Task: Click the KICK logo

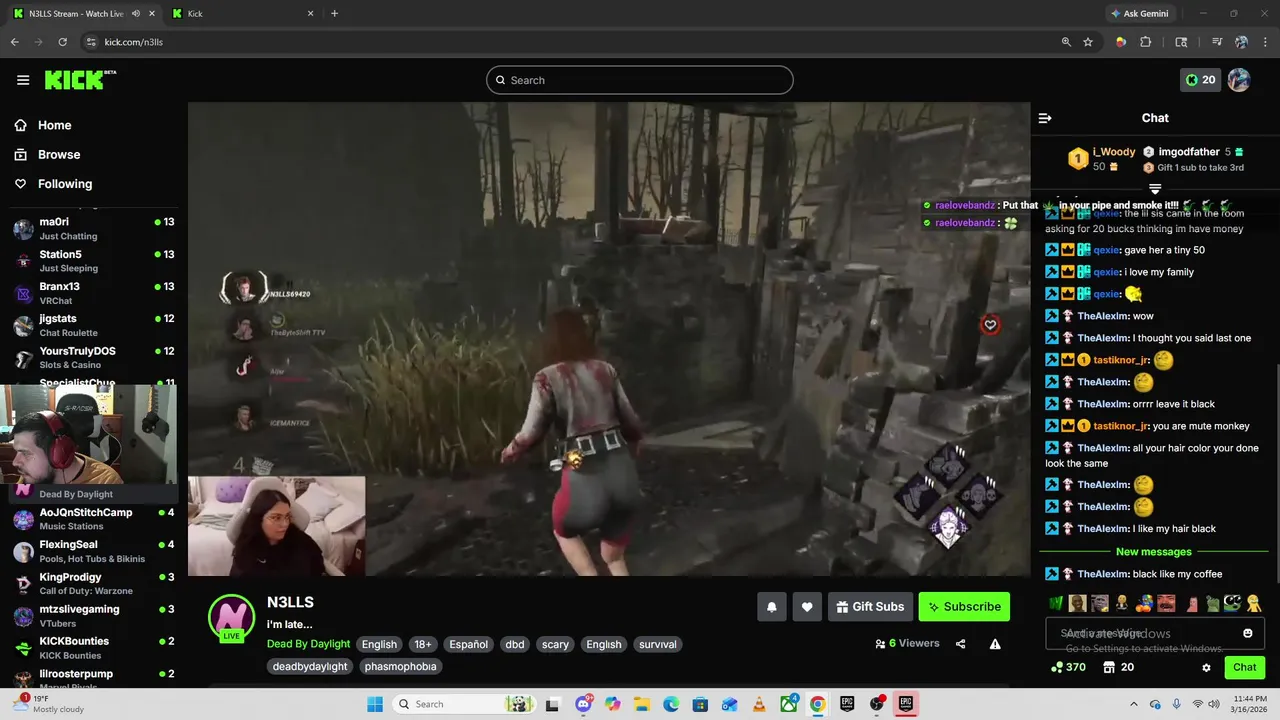Action: (80, 80)
